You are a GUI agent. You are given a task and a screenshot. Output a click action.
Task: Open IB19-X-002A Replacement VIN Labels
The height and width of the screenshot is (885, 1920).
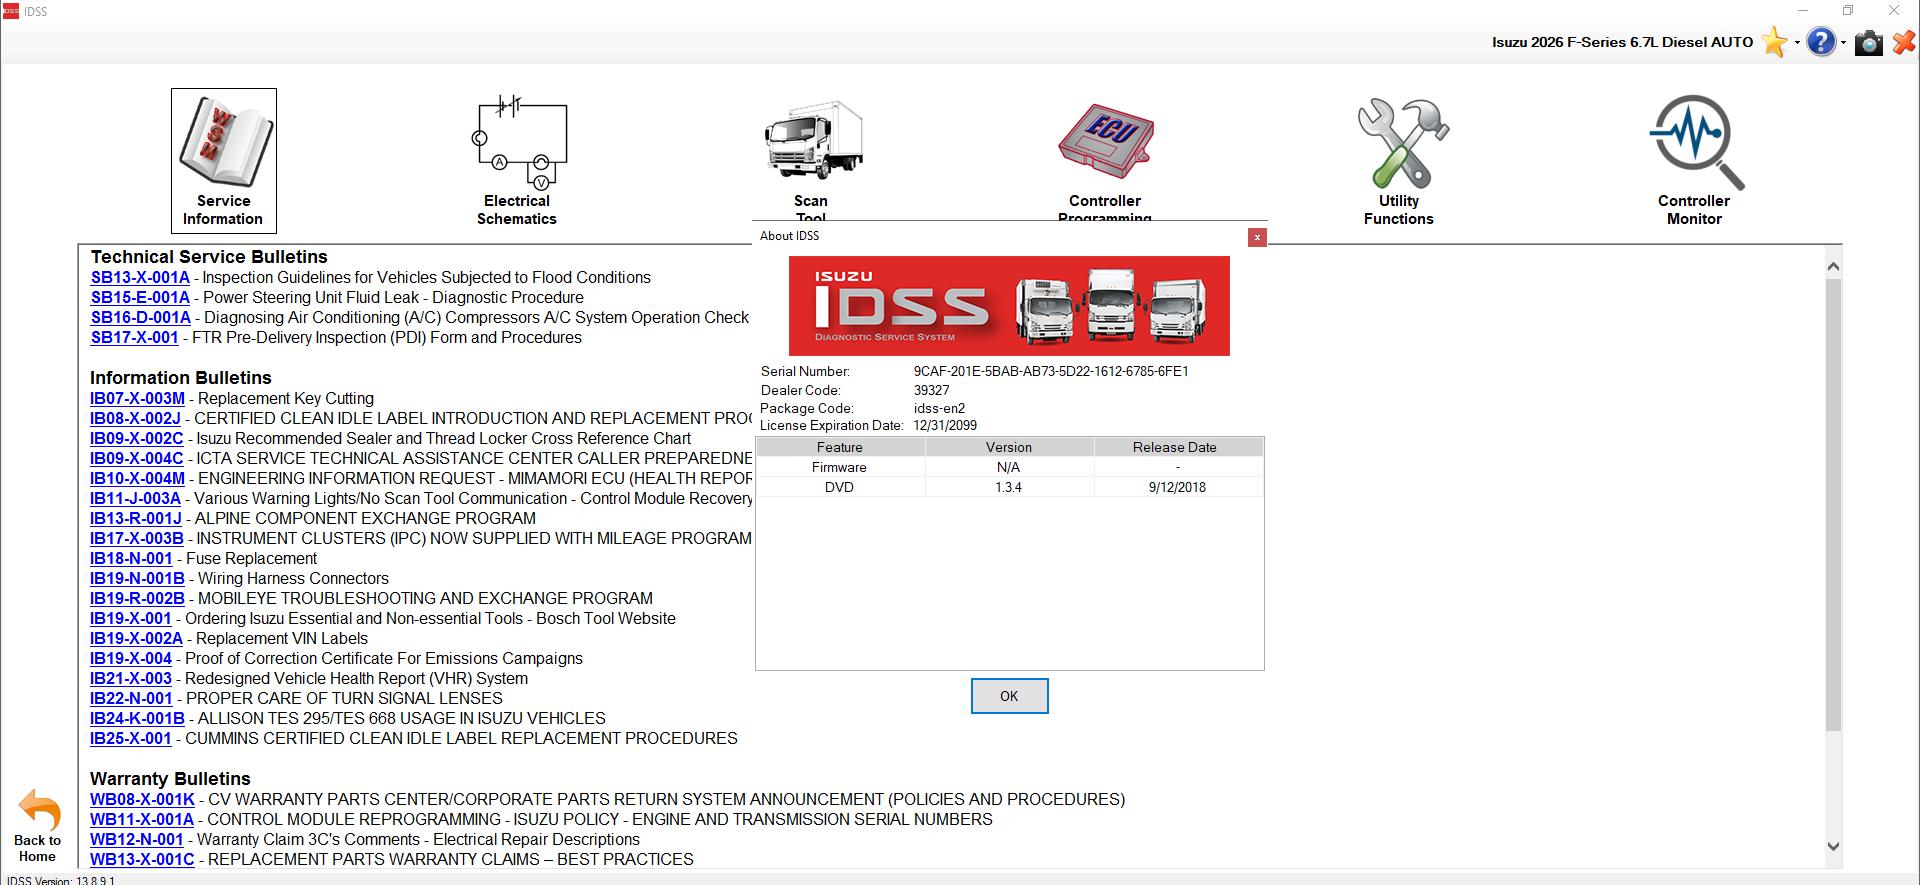(136, 638)
